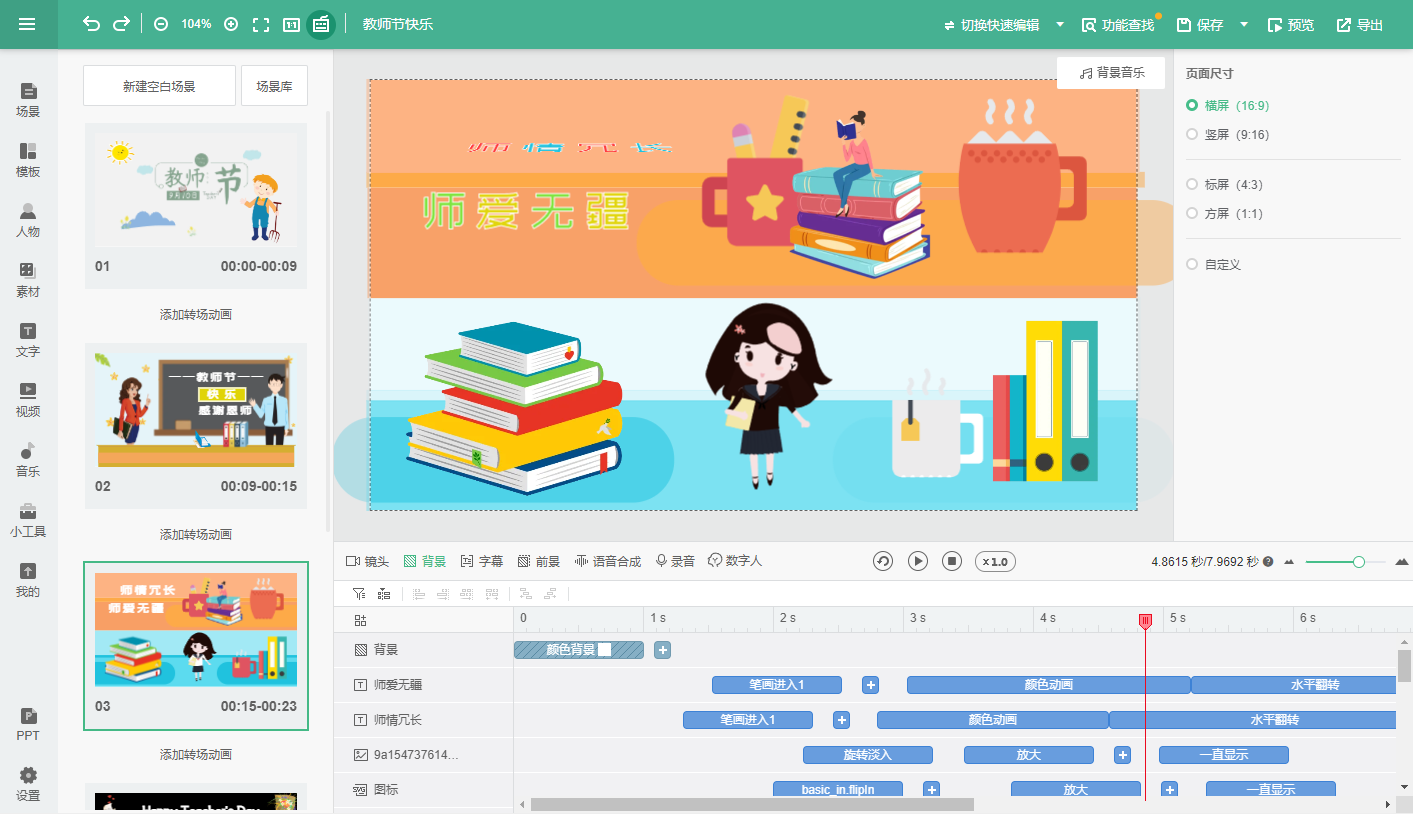This screenshot has height=814, width=1413.
Task: Open 小工具 (Widgets) in left sidebar
Action: coord(28,520)
